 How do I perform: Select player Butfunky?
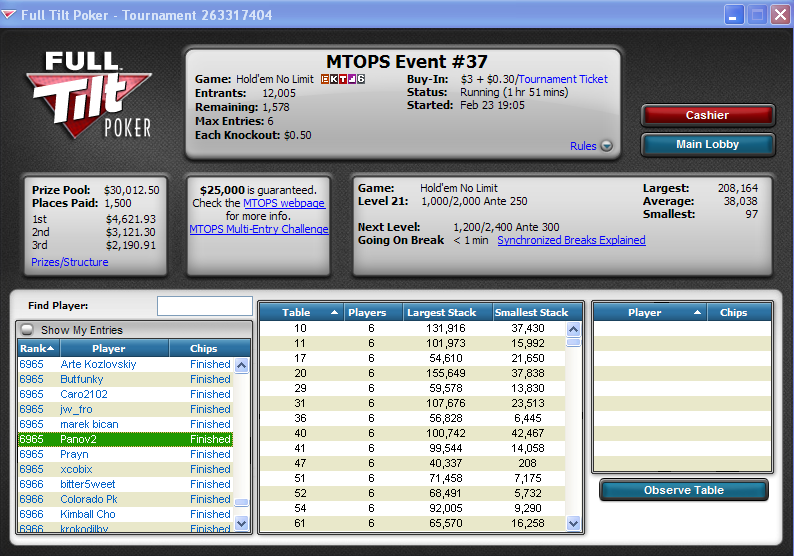tap(126, 379)
